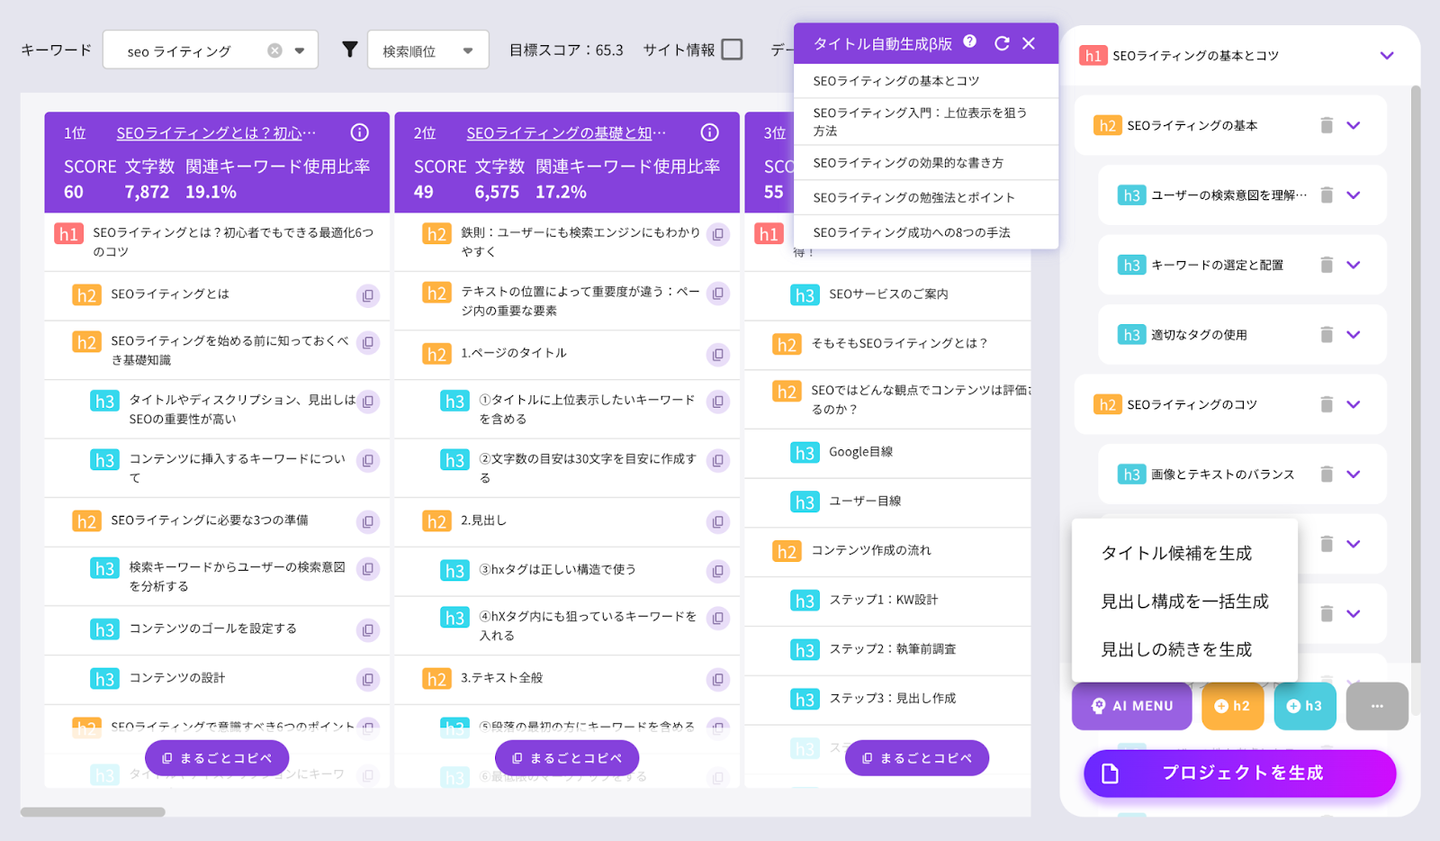
Task: Copy heading SEOライティングに必要な3つの準備
Action: [368, 521]
